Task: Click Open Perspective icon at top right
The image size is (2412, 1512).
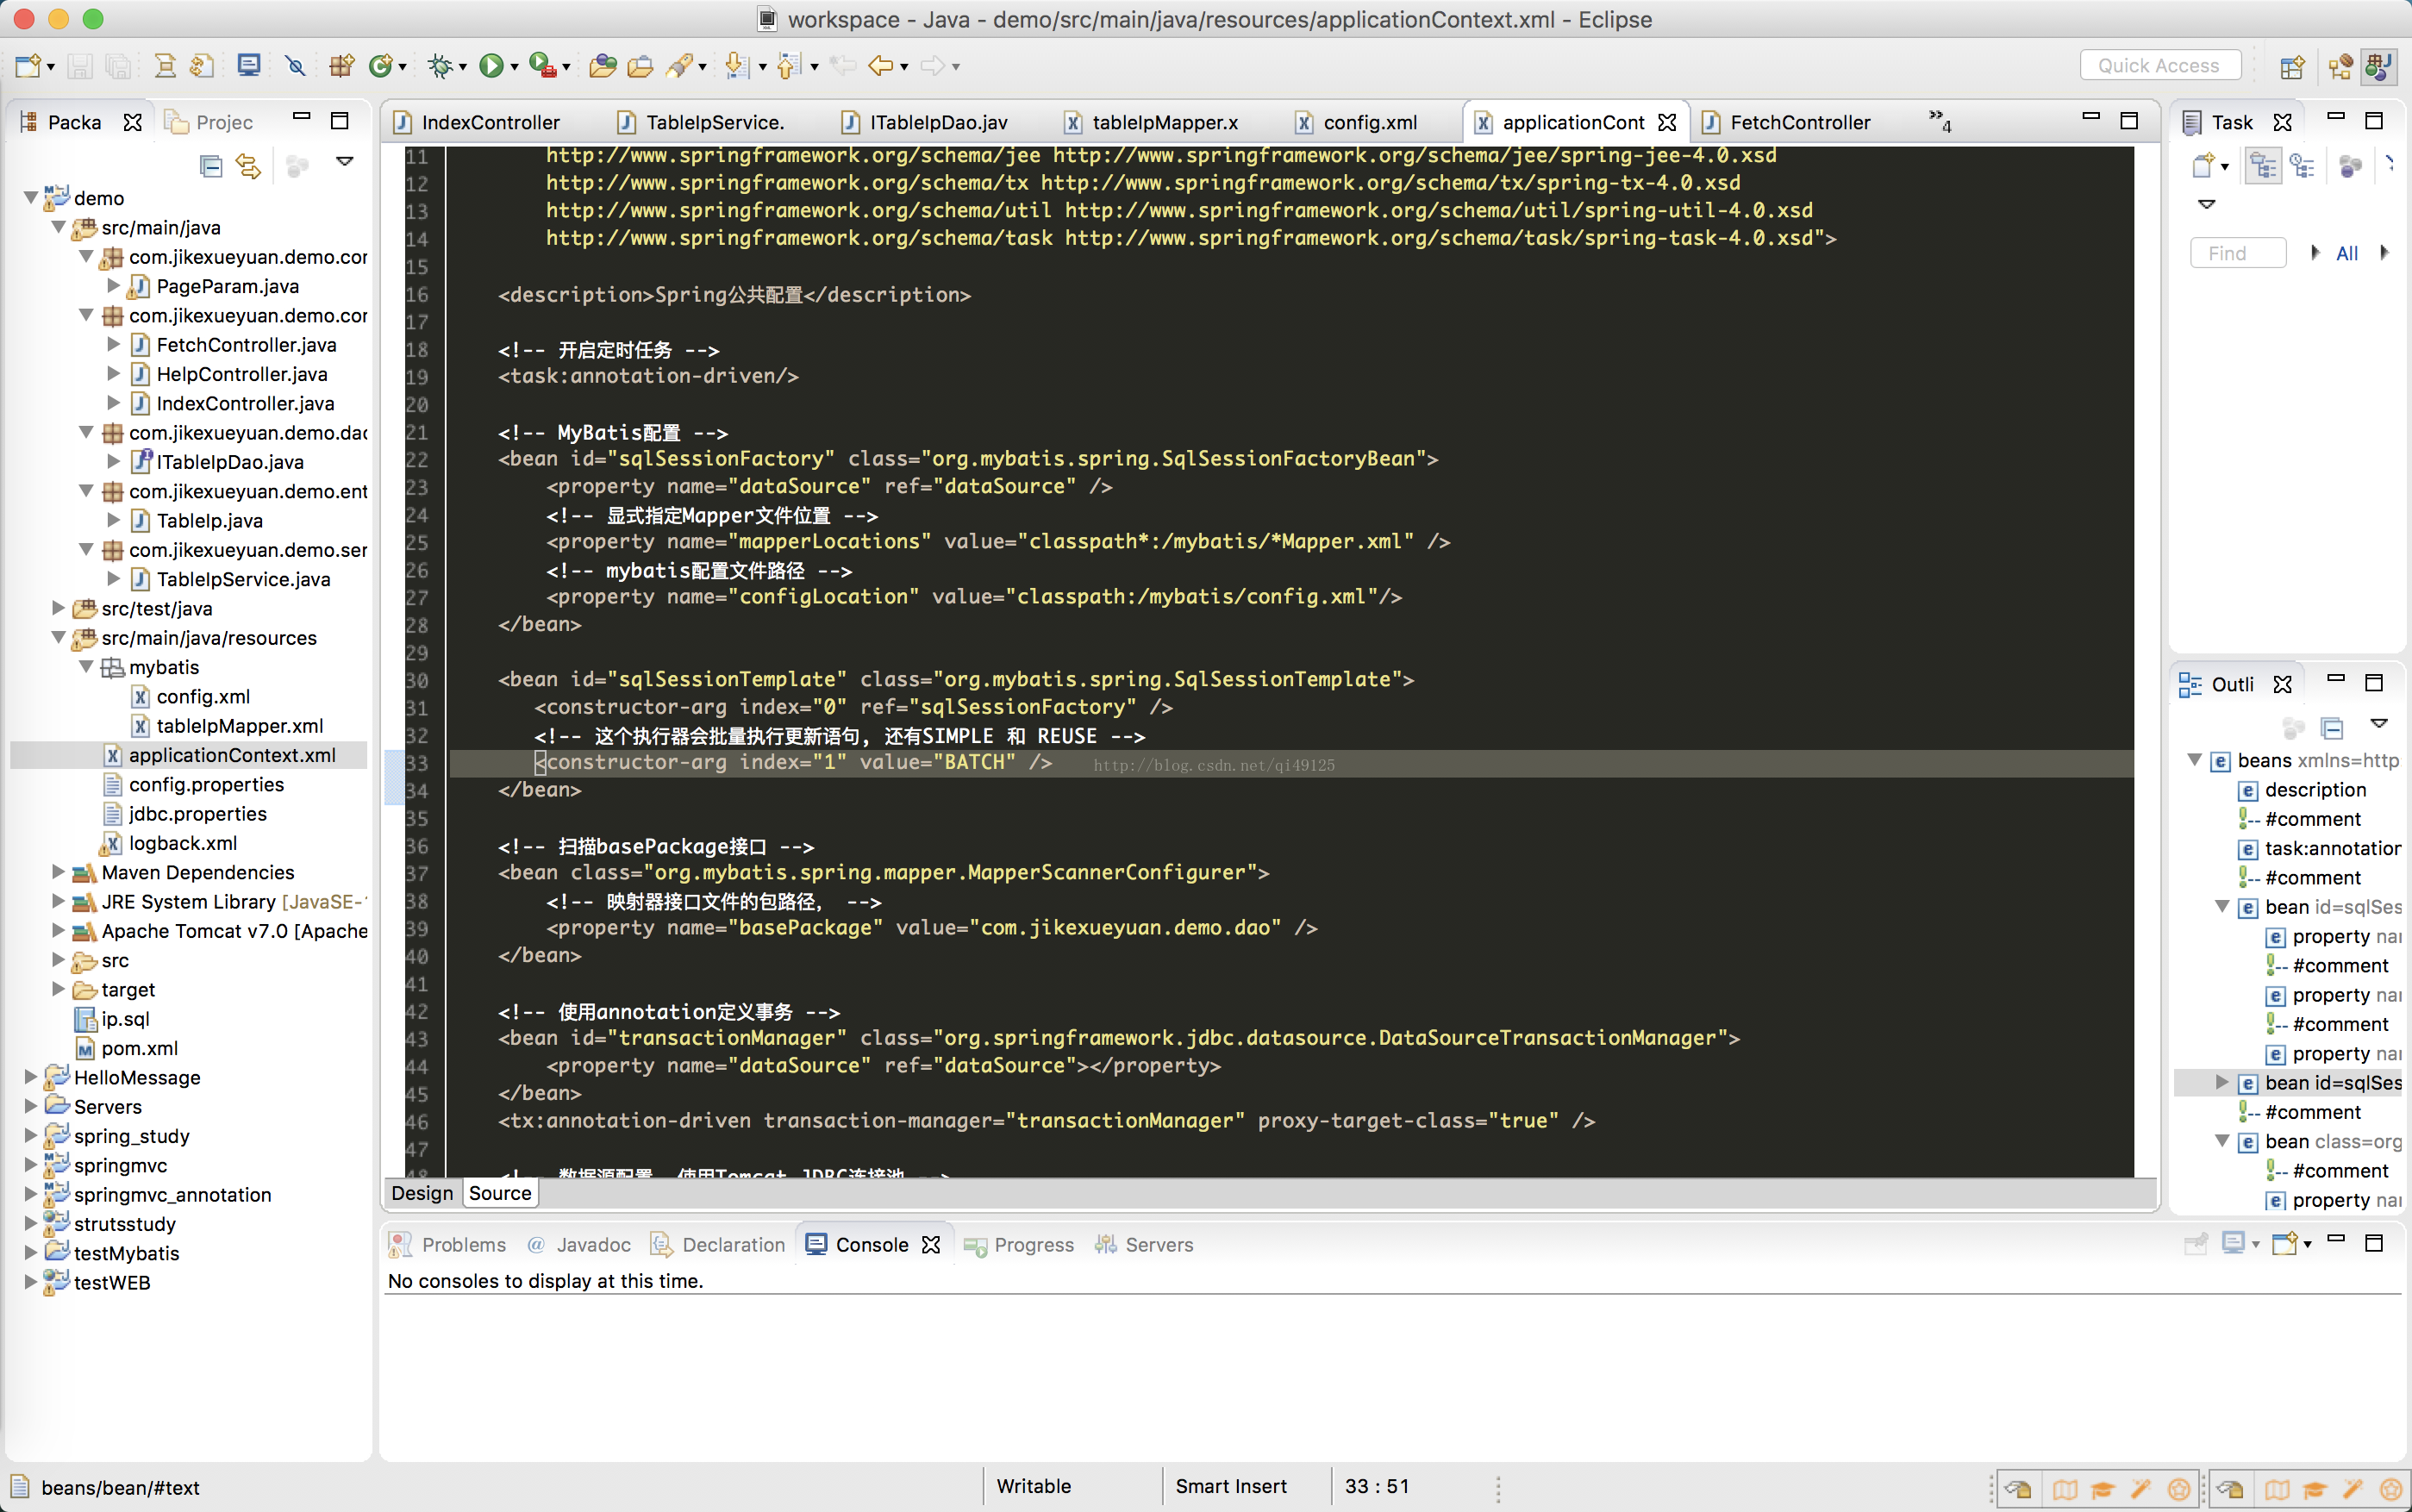Action: [2291, 66]
